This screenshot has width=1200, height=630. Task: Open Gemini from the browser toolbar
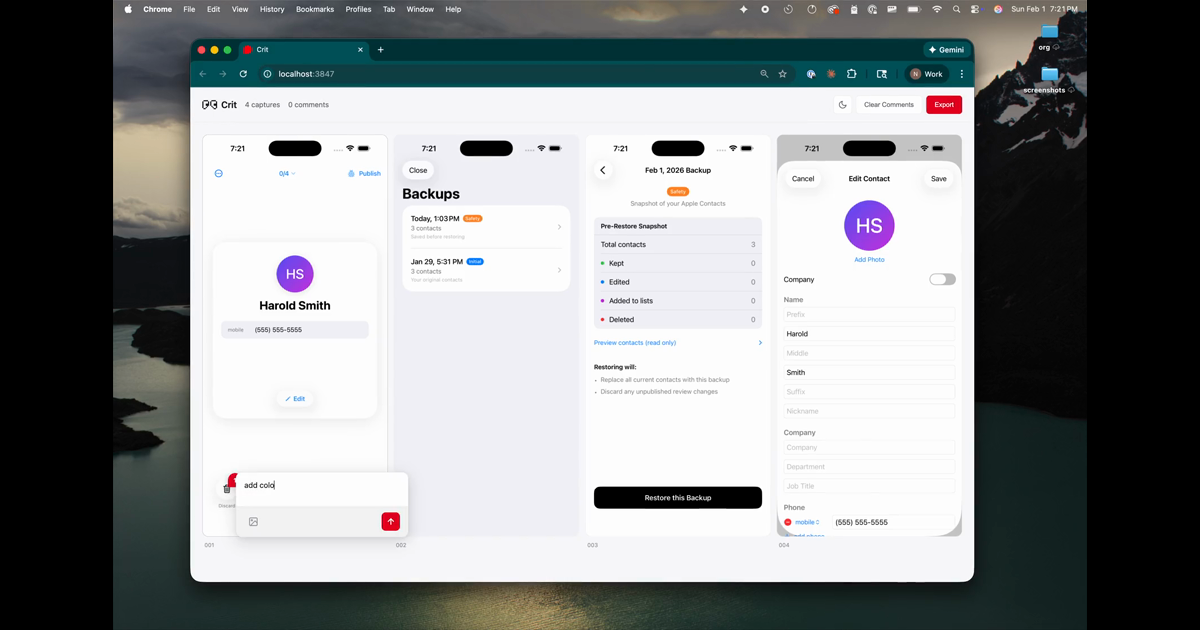946,49
